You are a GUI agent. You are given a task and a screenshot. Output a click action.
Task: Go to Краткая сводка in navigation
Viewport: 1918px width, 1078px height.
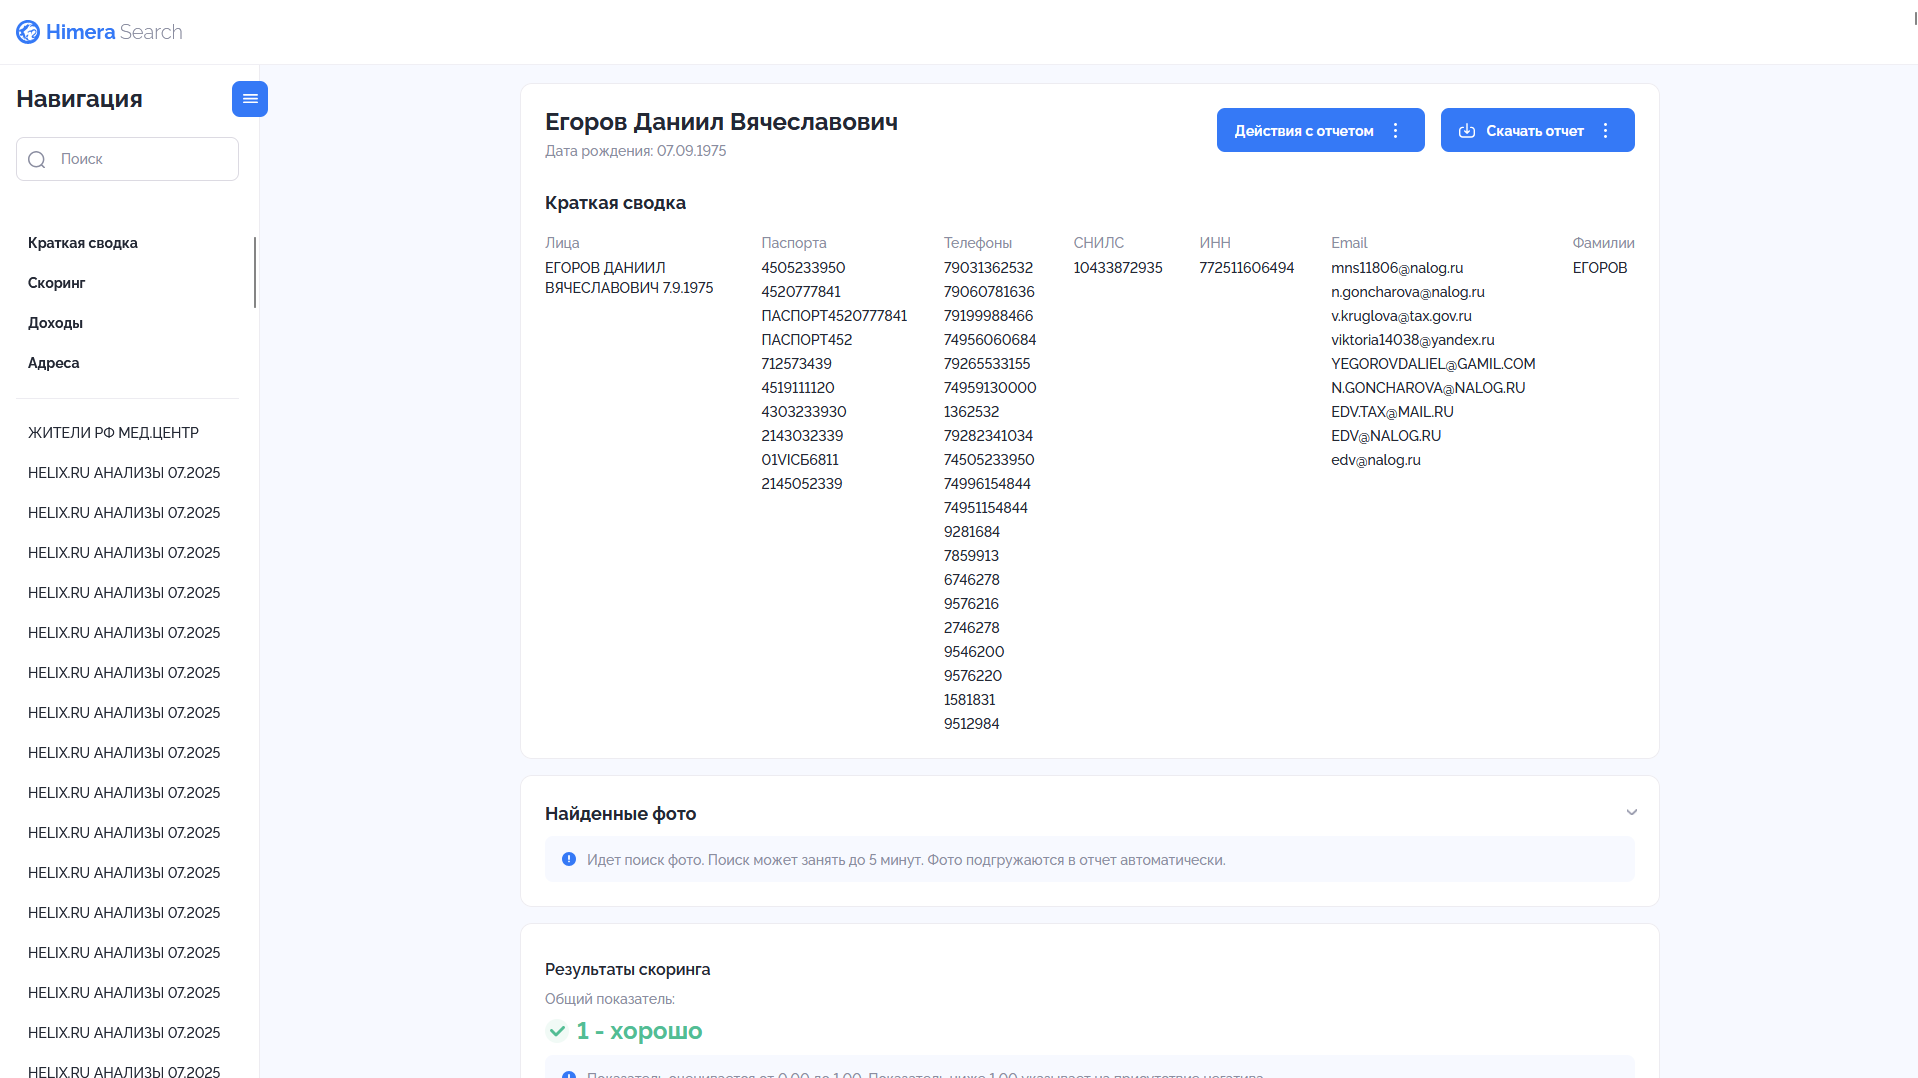tap(83, 243)
